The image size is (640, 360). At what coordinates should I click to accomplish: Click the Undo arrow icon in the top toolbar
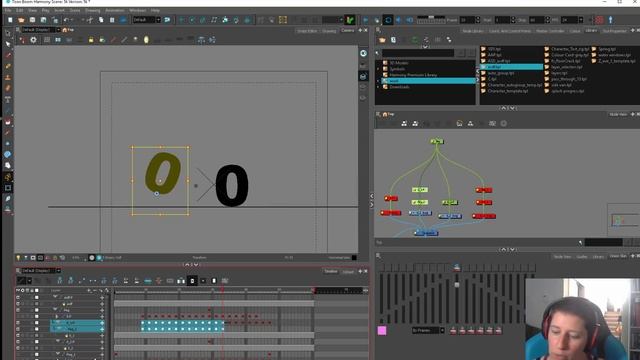click(67, 20)
